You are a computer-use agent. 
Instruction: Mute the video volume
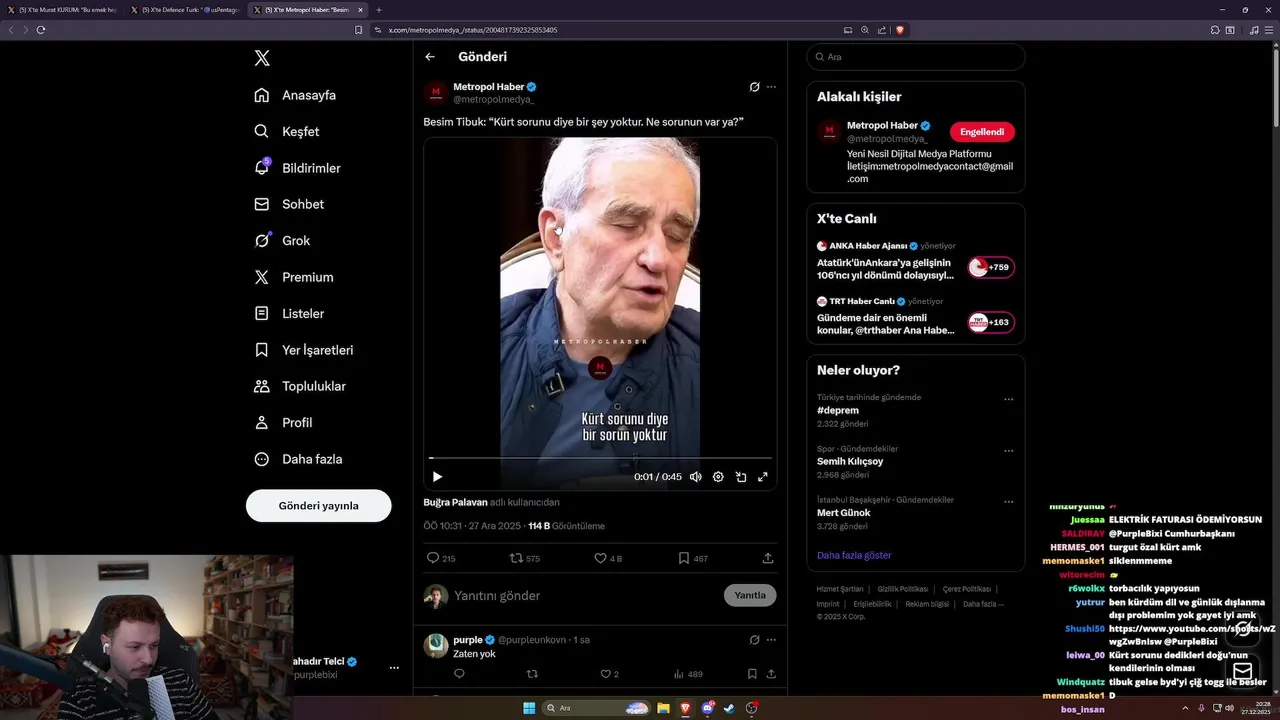click(x=695, y=477)
